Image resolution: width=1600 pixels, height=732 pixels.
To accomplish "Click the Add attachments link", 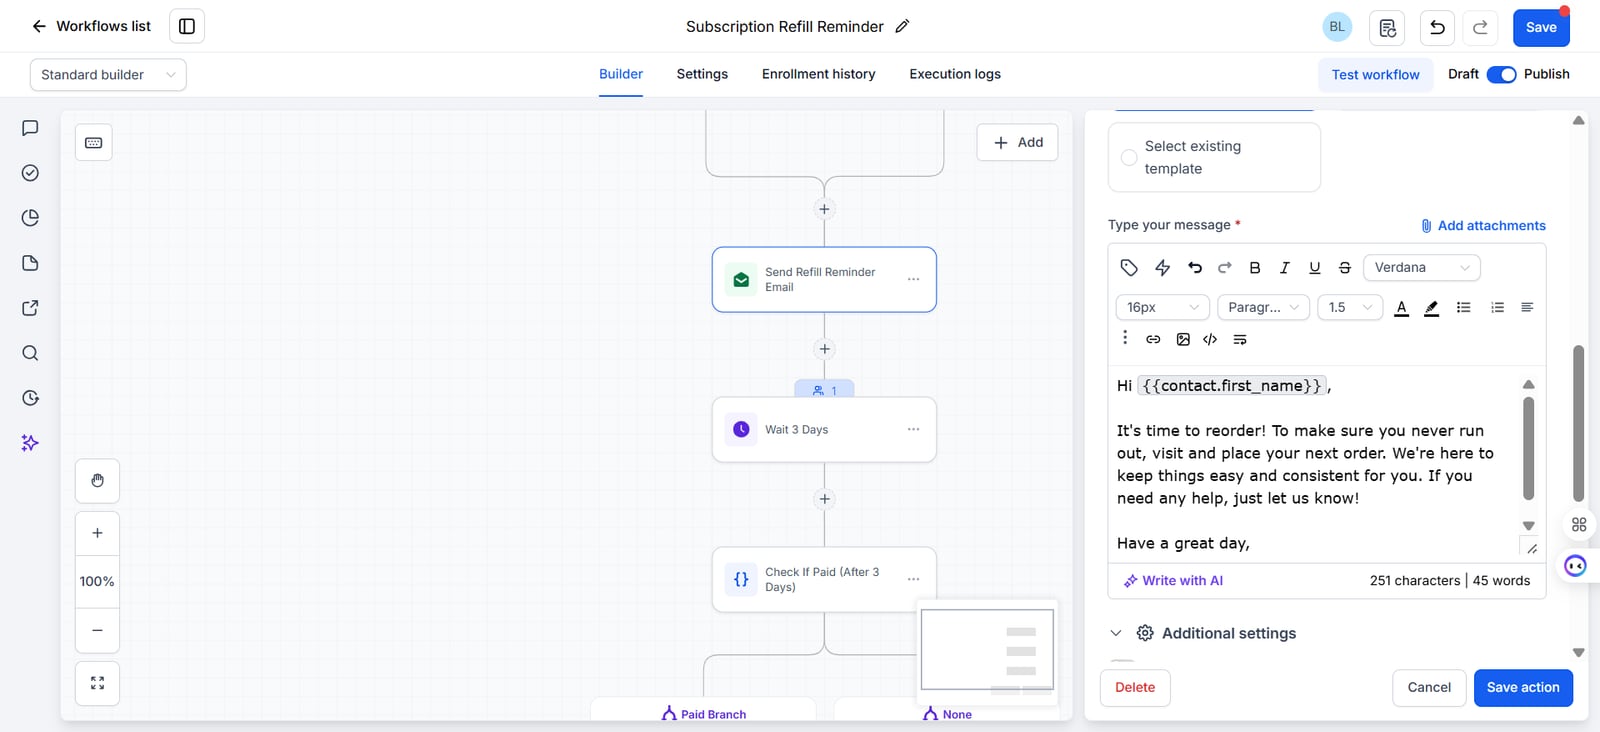I will [1483, 225].
